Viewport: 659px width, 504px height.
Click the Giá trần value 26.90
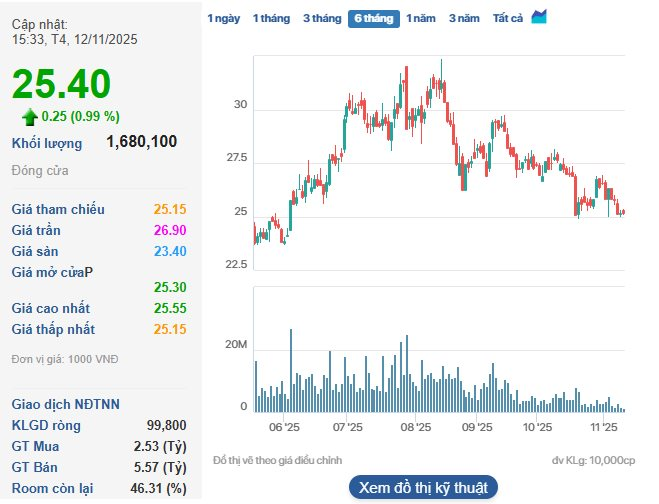pyautogui.click(x=170, y=230)
